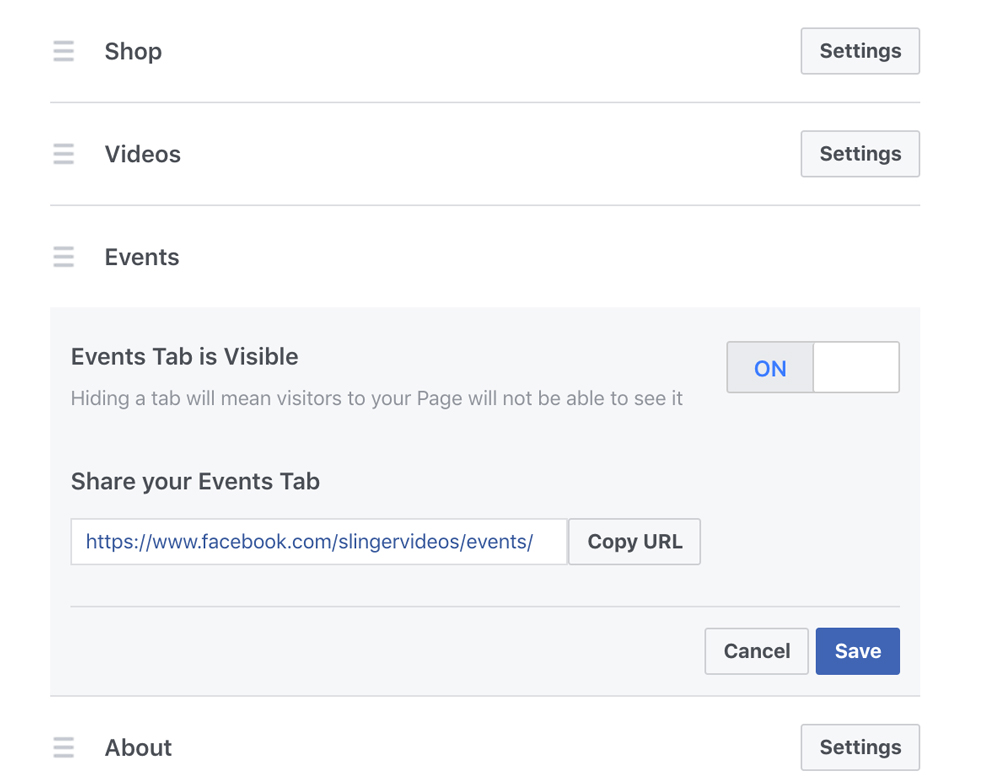Select the Shop section label
The width and height of the screenshot is (1000, 779).
pos(133,51)
